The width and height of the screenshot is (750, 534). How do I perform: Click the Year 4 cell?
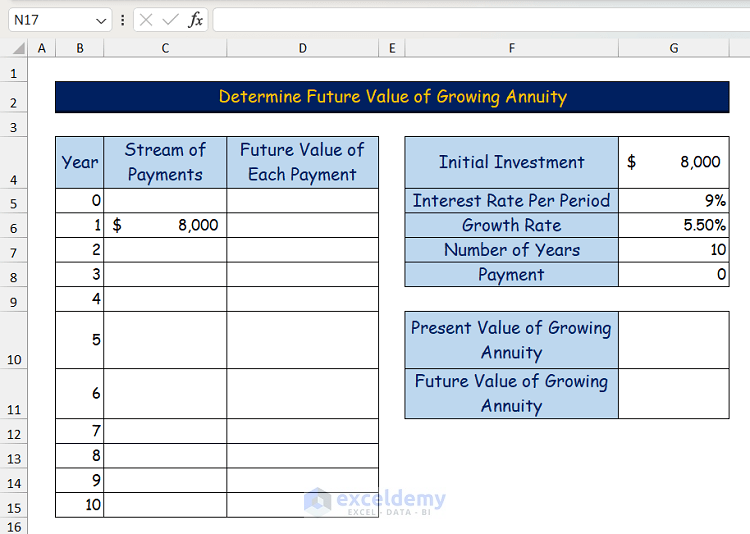coord(79,300)
